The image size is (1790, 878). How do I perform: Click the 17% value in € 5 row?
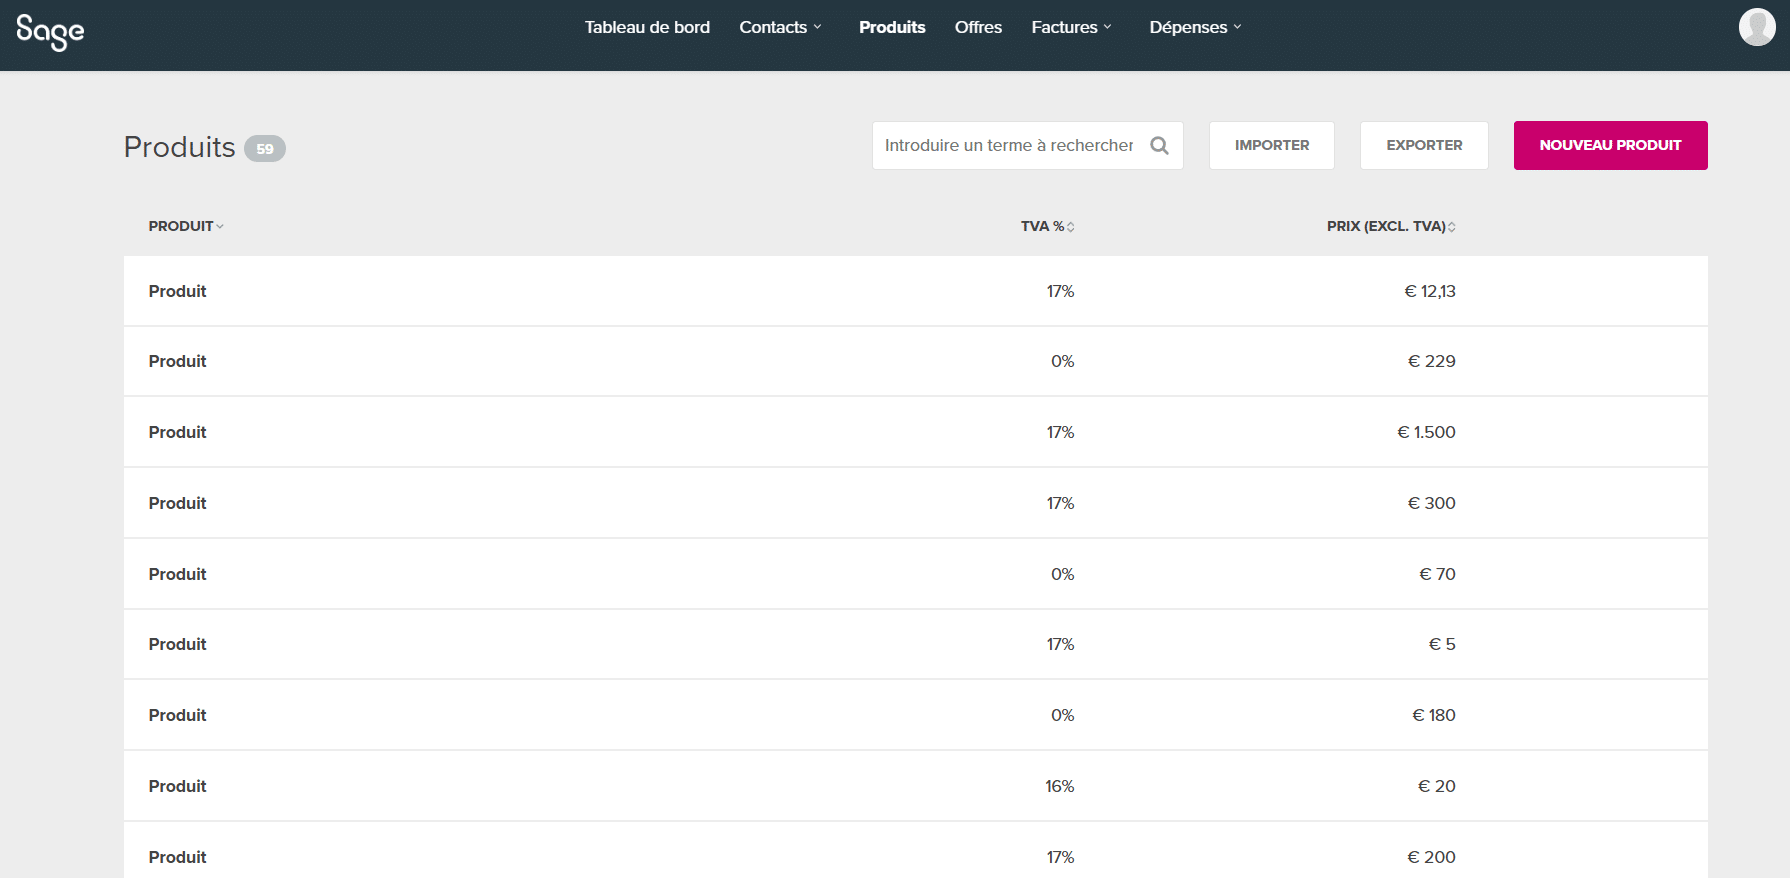[x=1060, y=644]
